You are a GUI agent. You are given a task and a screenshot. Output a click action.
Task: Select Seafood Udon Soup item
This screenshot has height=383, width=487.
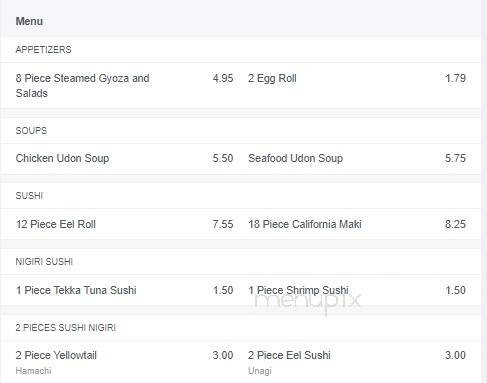click(295, 158)
